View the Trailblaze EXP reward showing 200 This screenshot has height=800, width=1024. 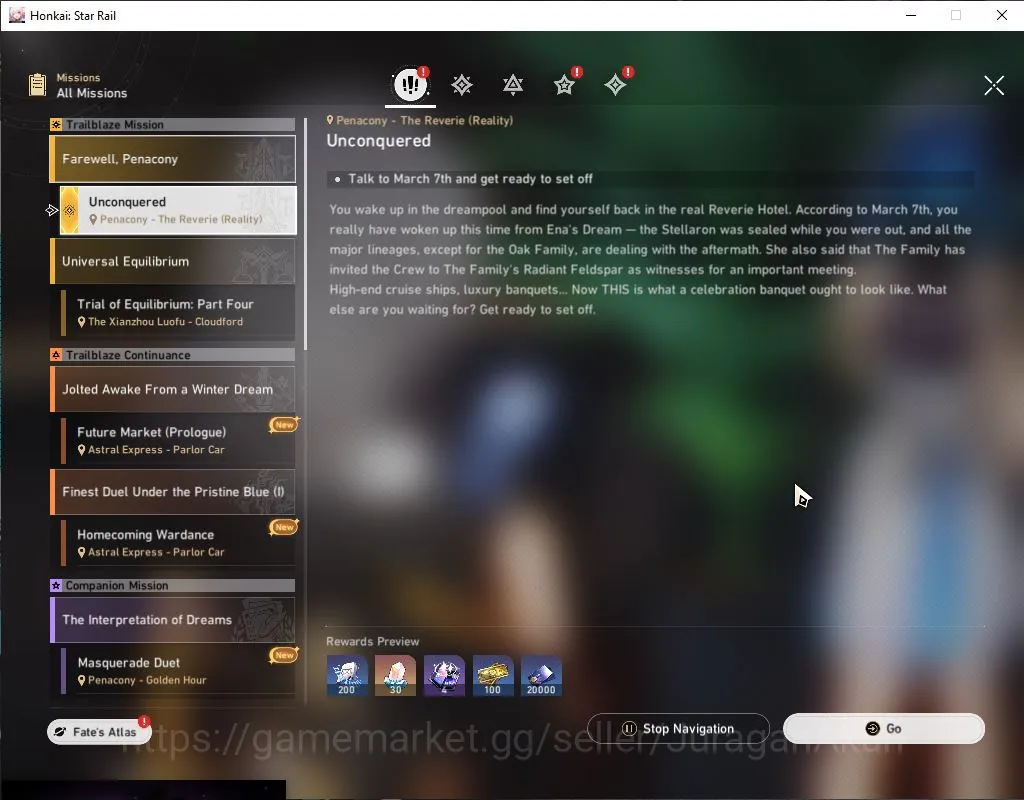(347, 675)
